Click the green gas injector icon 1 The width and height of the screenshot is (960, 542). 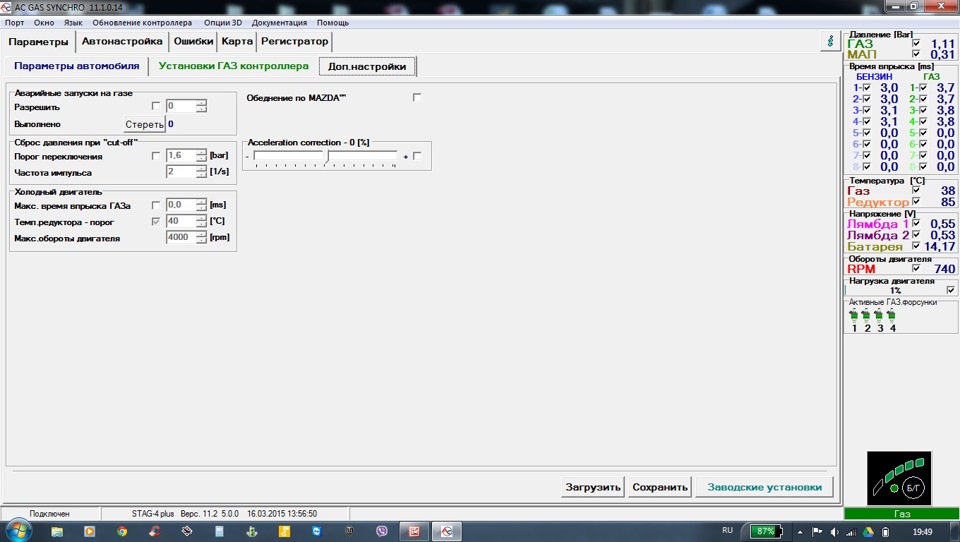[x=853, y=316]
